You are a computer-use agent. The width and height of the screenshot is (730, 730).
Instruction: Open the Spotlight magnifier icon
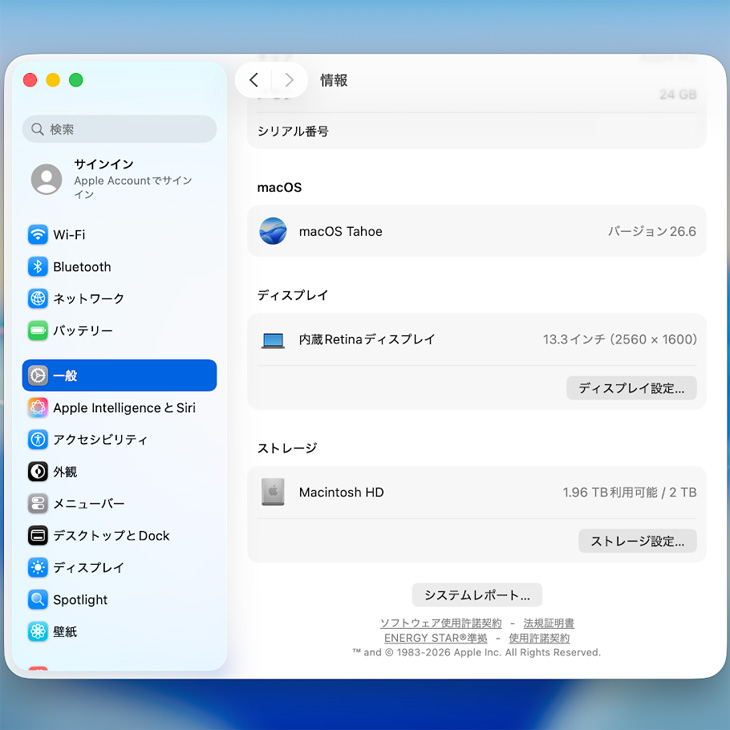coord(38,600)
